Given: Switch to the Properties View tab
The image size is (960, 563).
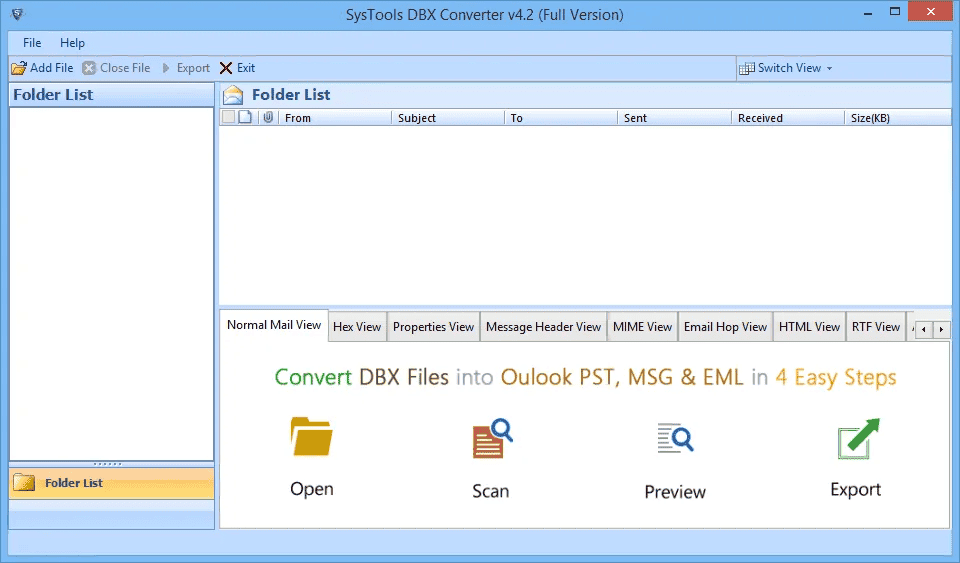Looking at the screenshot, I should tap(433, 327).
